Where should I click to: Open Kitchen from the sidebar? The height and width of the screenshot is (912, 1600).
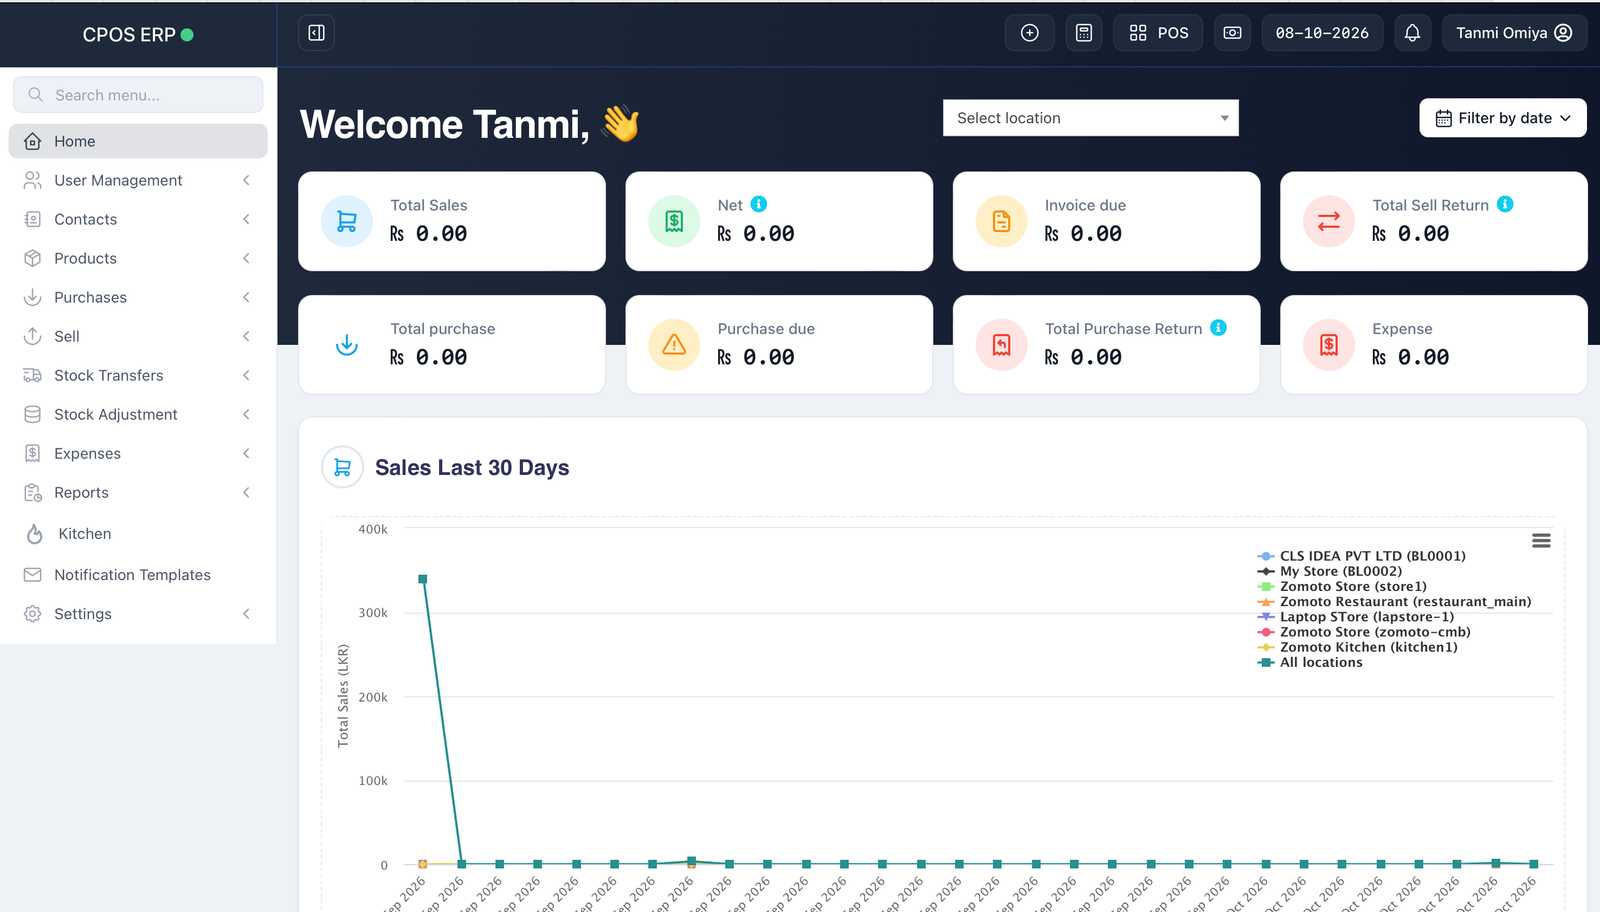[138, 533]
